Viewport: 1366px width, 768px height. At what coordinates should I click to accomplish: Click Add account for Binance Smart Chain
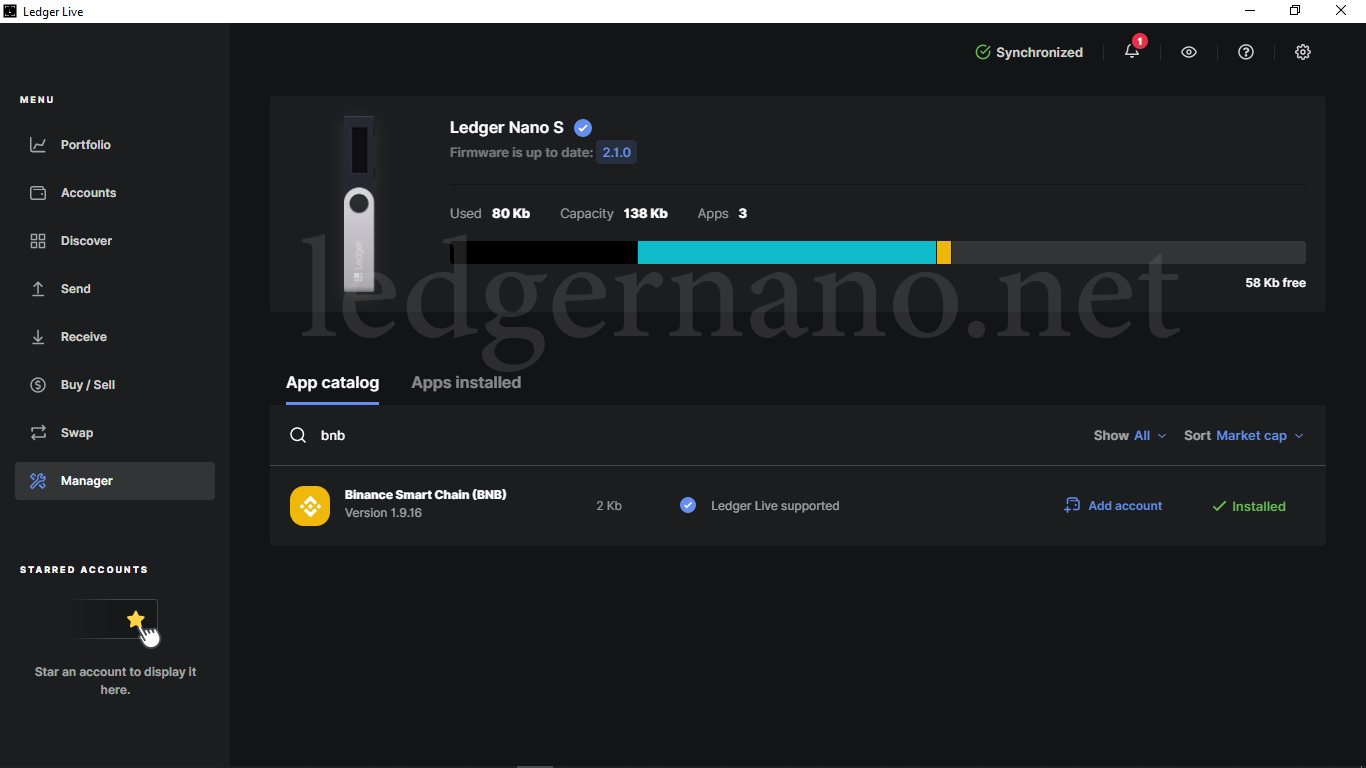tap(1113, 506)
